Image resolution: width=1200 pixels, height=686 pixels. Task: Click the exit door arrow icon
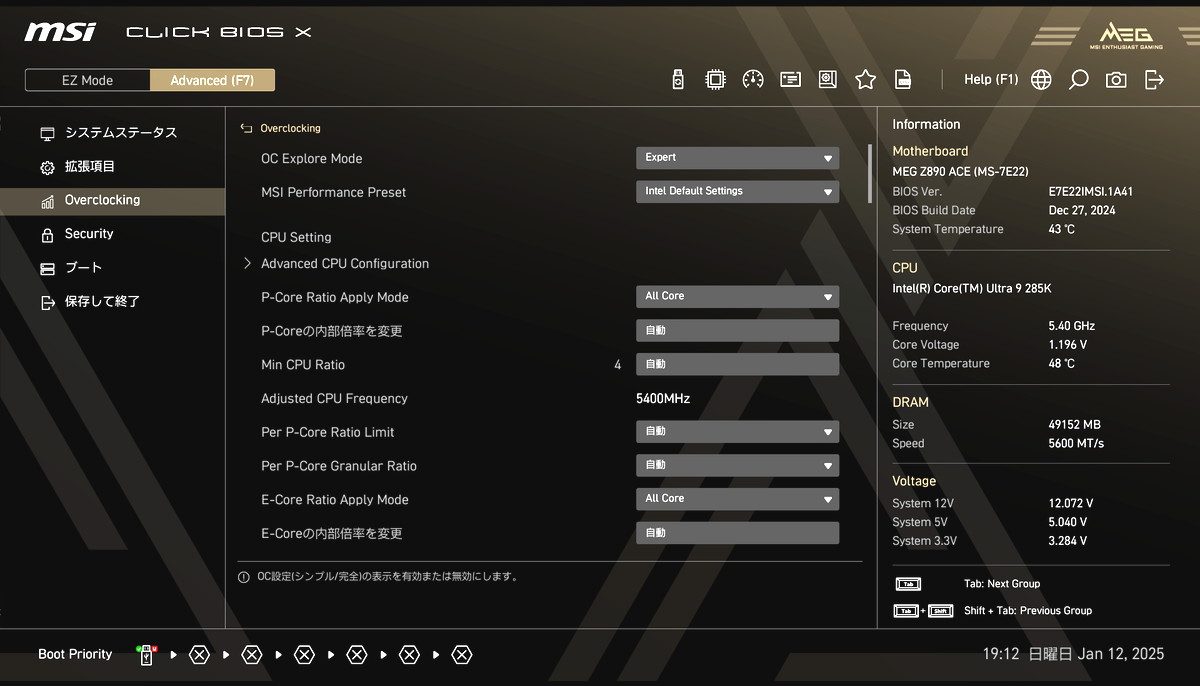pos(1154,80)
